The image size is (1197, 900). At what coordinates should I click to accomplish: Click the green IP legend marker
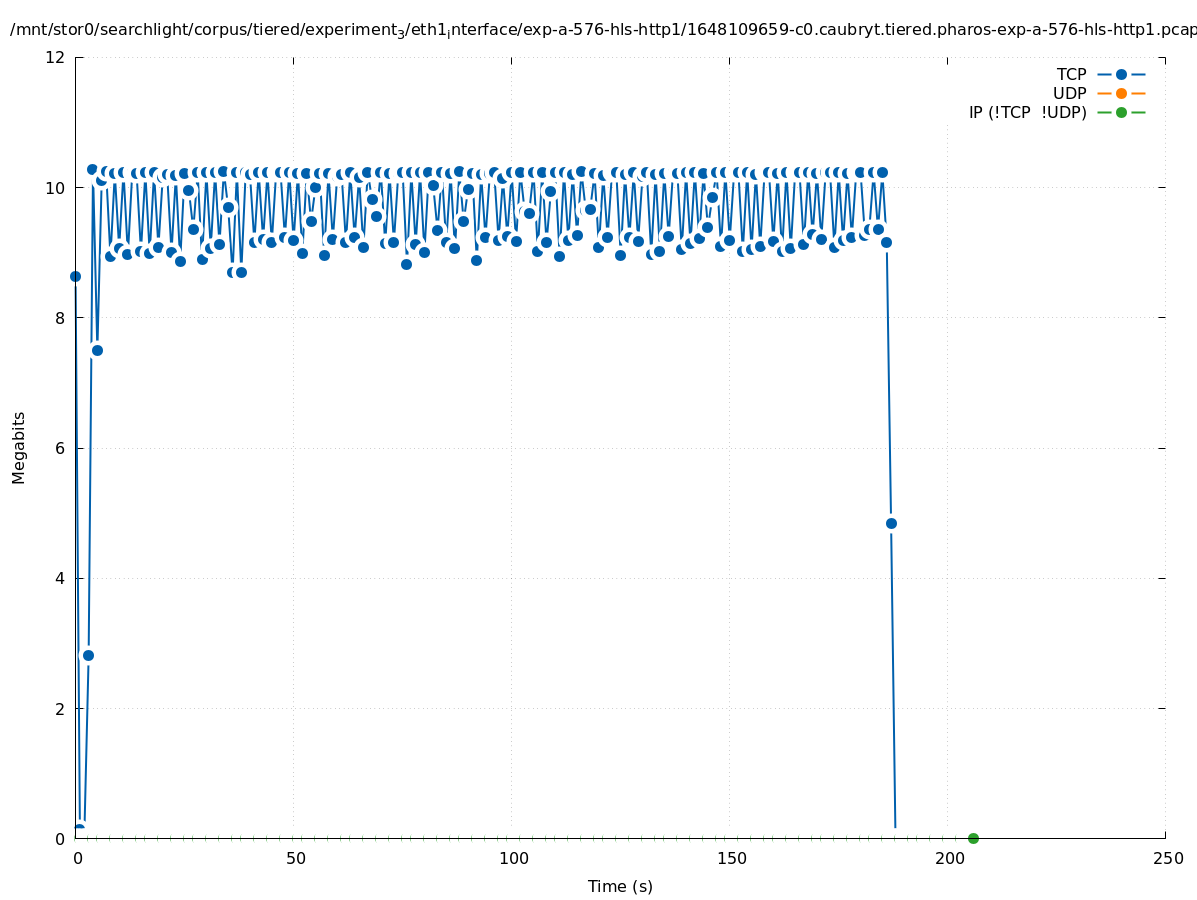tap(1121, 112)
